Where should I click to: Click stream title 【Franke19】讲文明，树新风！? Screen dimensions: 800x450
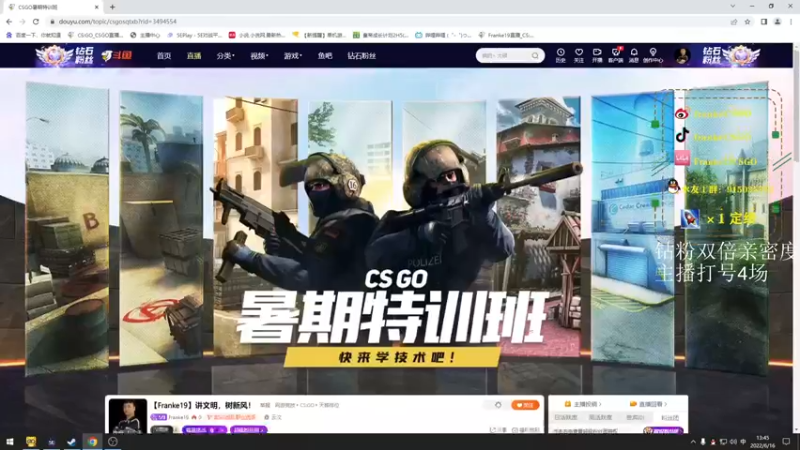pos(202,405)
